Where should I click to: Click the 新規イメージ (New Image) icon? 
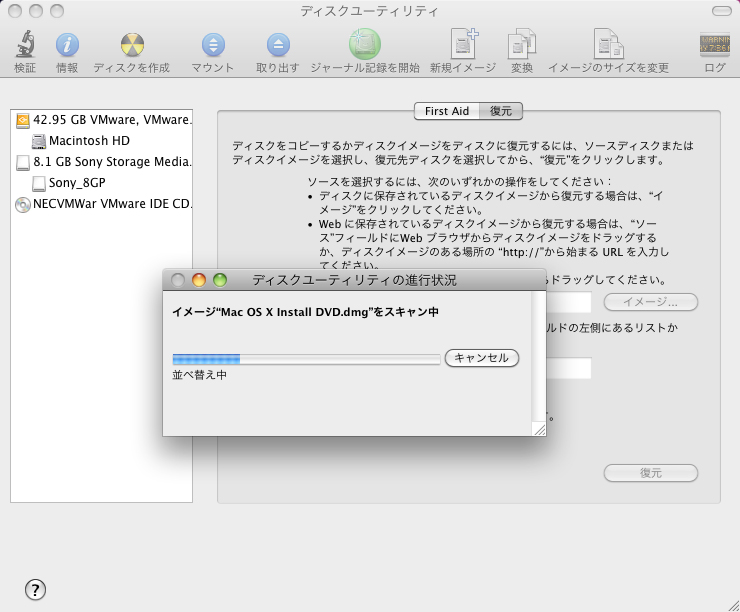tap(463, 44)
